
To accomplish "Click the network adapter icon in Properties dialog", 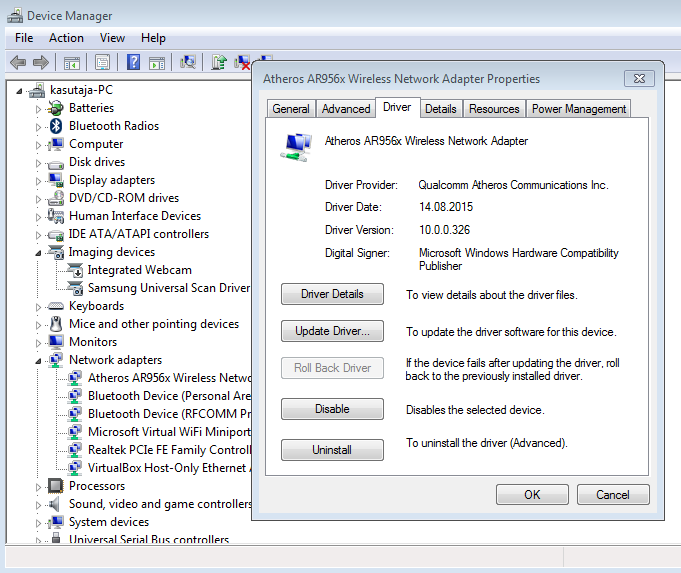I will pyautogui.click(x=296, y=147).
